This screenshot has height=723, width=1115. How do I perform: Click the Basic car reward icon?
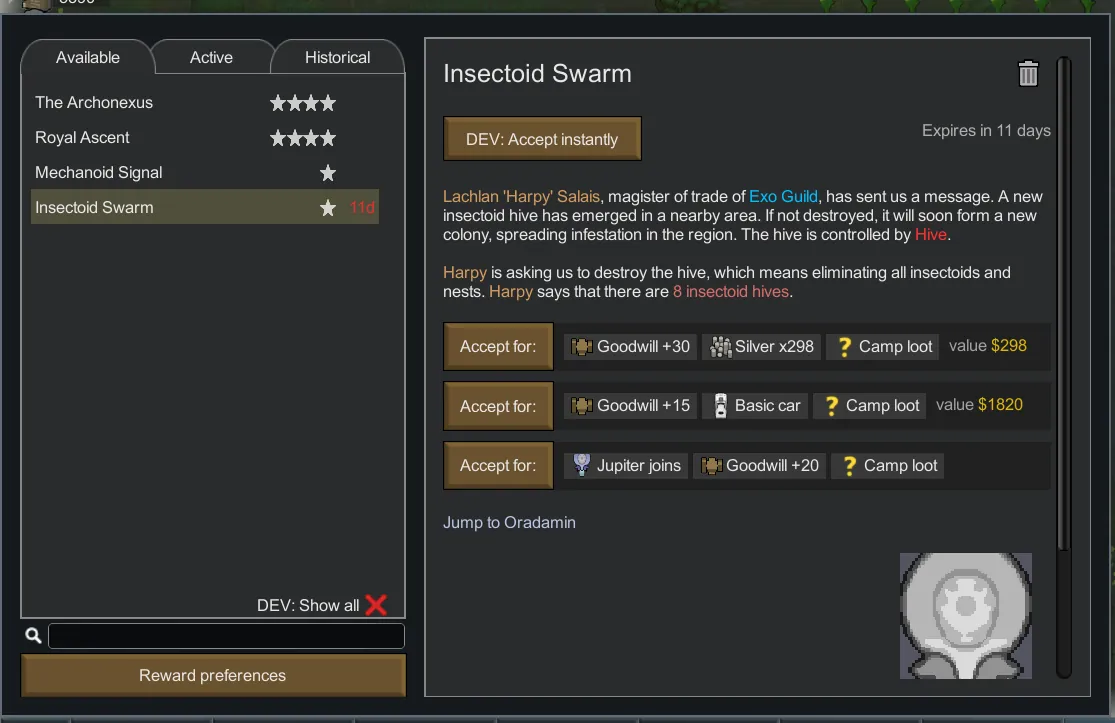coord(720,406)
